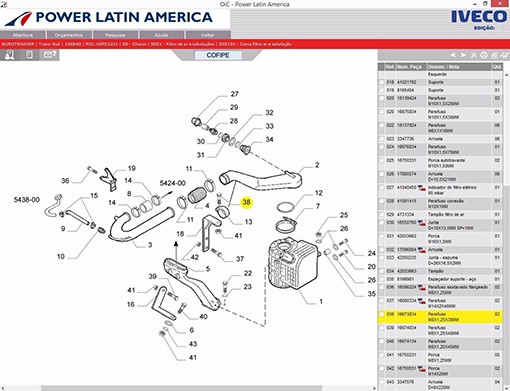
Task: Click the previous page left arrow icon
Action: click(453, 55)
